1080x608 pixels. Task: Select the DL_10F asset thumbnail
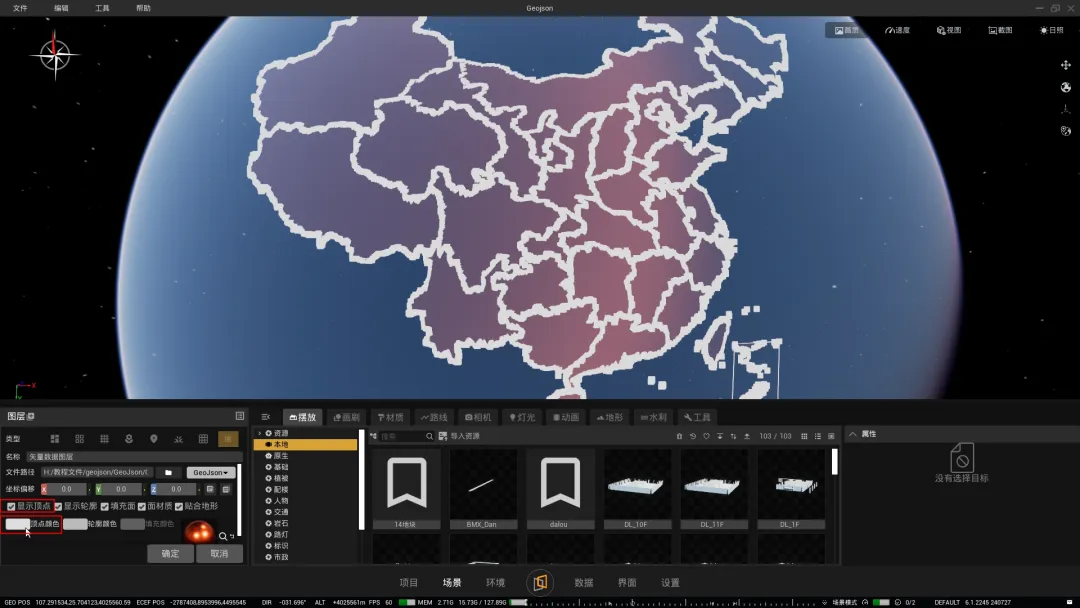[x=637, y=490]
